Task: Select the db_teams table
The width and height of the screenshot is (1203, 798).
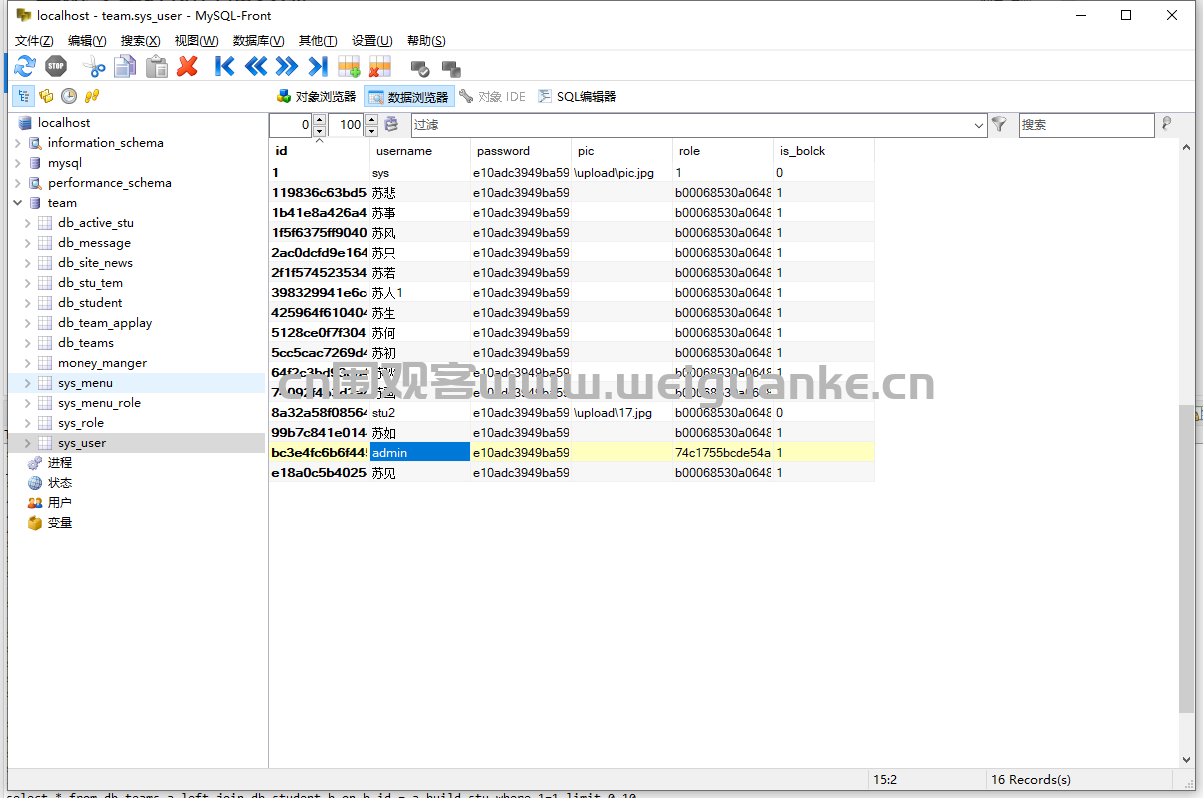Action: pos(86,343)
